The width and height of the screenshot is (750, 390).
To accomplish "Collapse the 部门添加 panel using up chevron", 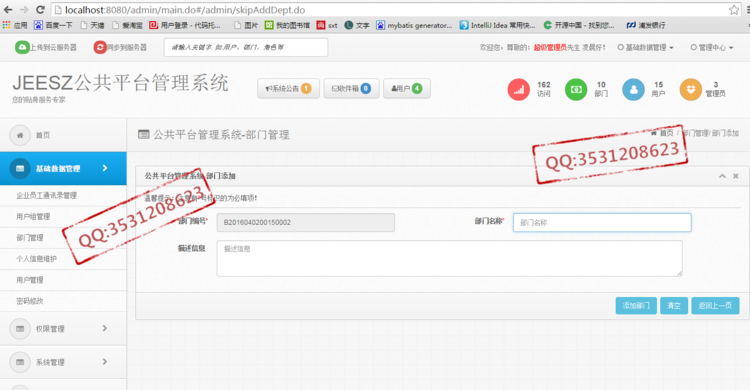I will coord(722,176).
